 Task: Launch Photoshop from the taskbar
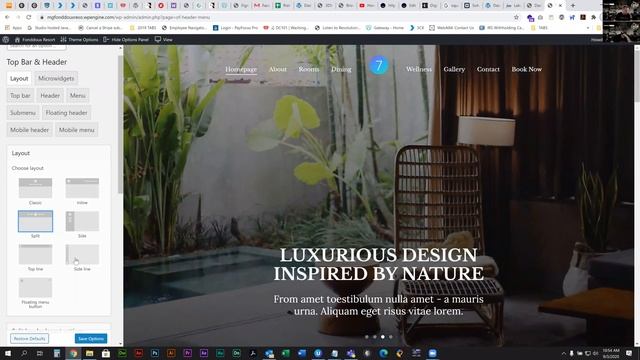pyautogui.click(x=155, y=353)
